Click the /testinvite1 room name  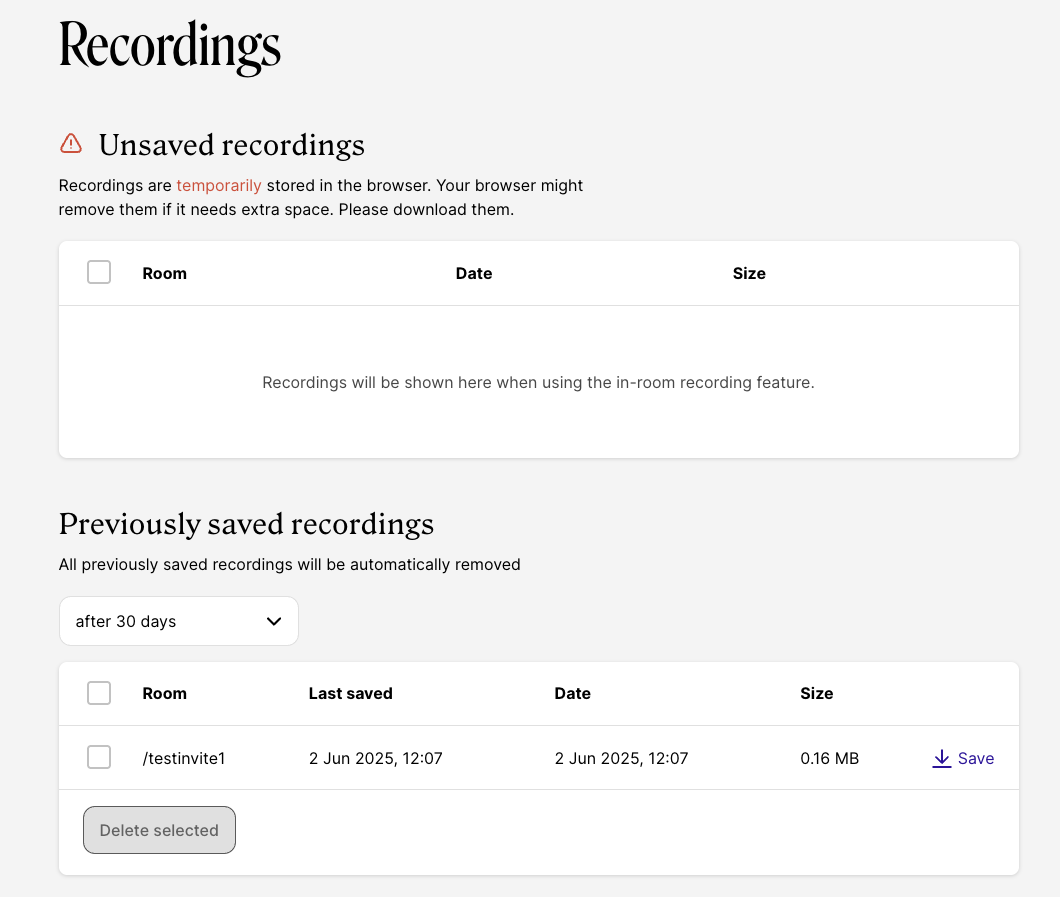pyautogui.click(x=184, y=758)
